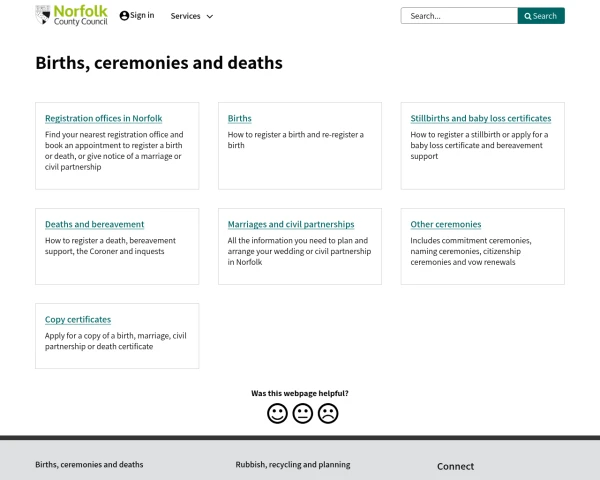Image resolution: width=600 pixels, height=480 pixels.
Task: Click the Norfolk County Council logo
Action: 71,15
